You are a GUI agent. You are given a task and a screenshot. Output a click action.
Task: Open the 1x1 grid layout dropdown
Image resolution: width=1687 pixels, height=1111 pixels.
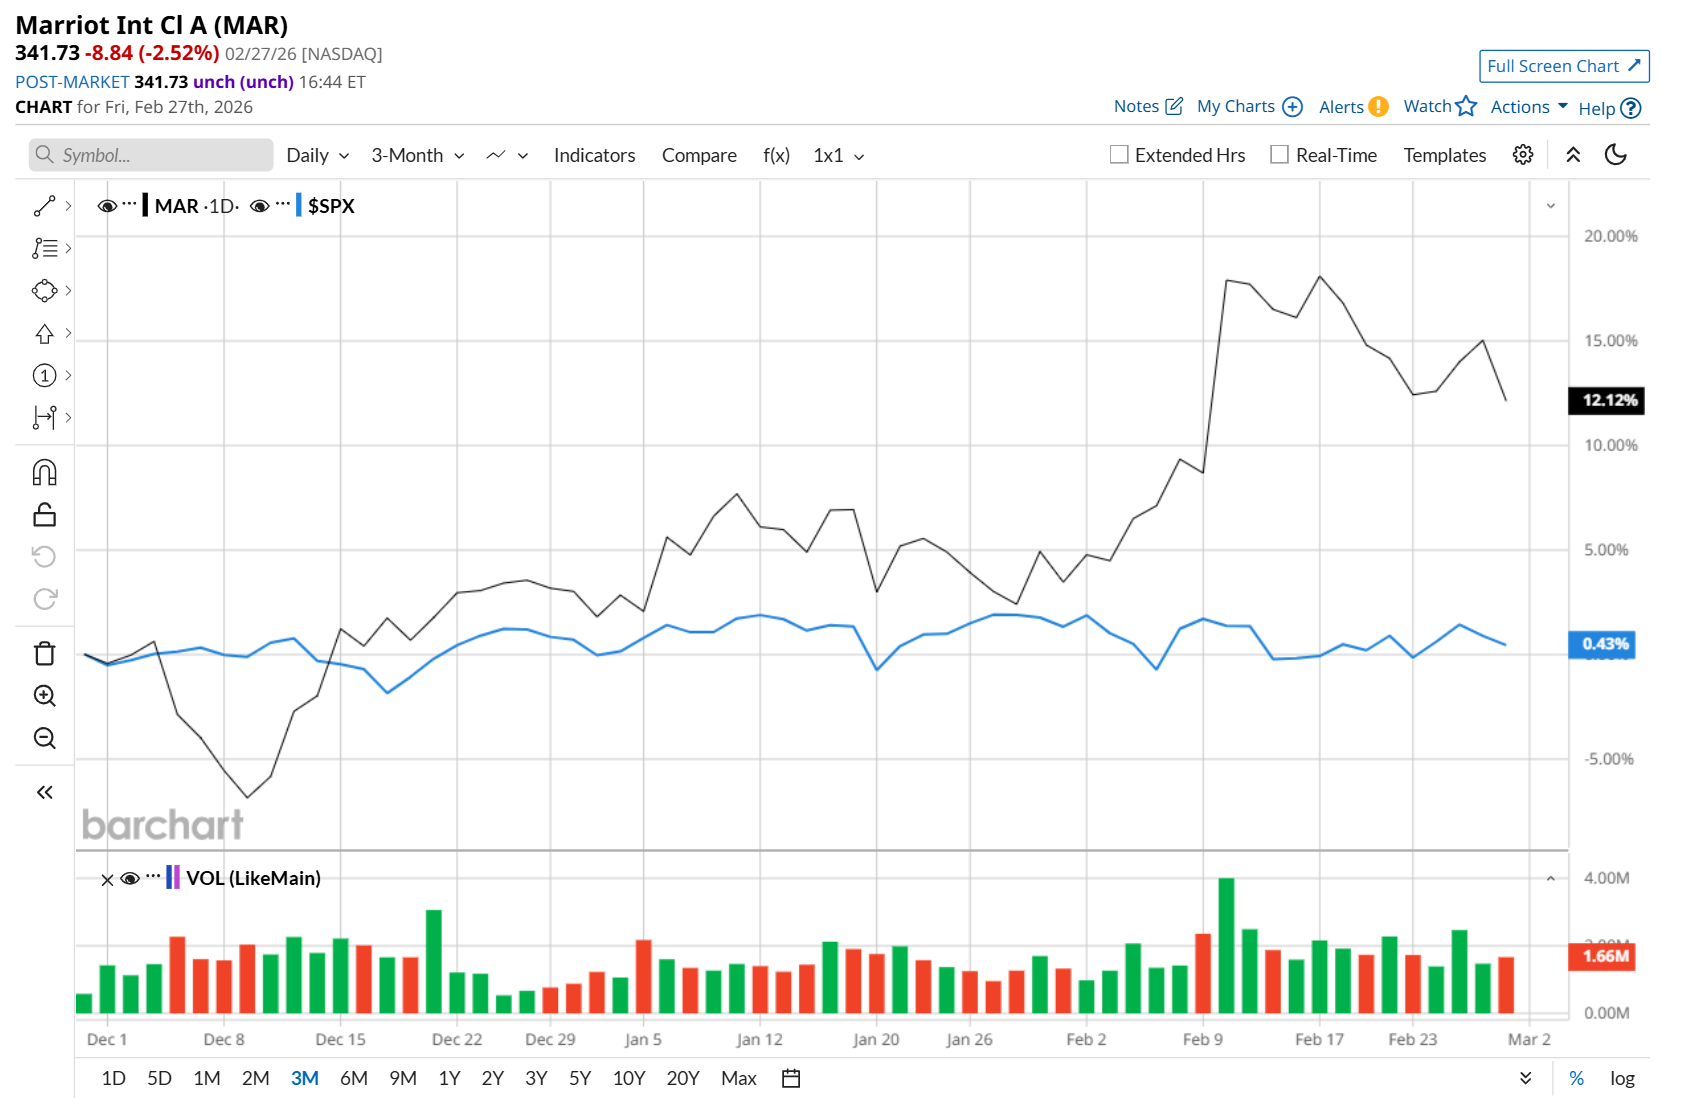point(839,155)
